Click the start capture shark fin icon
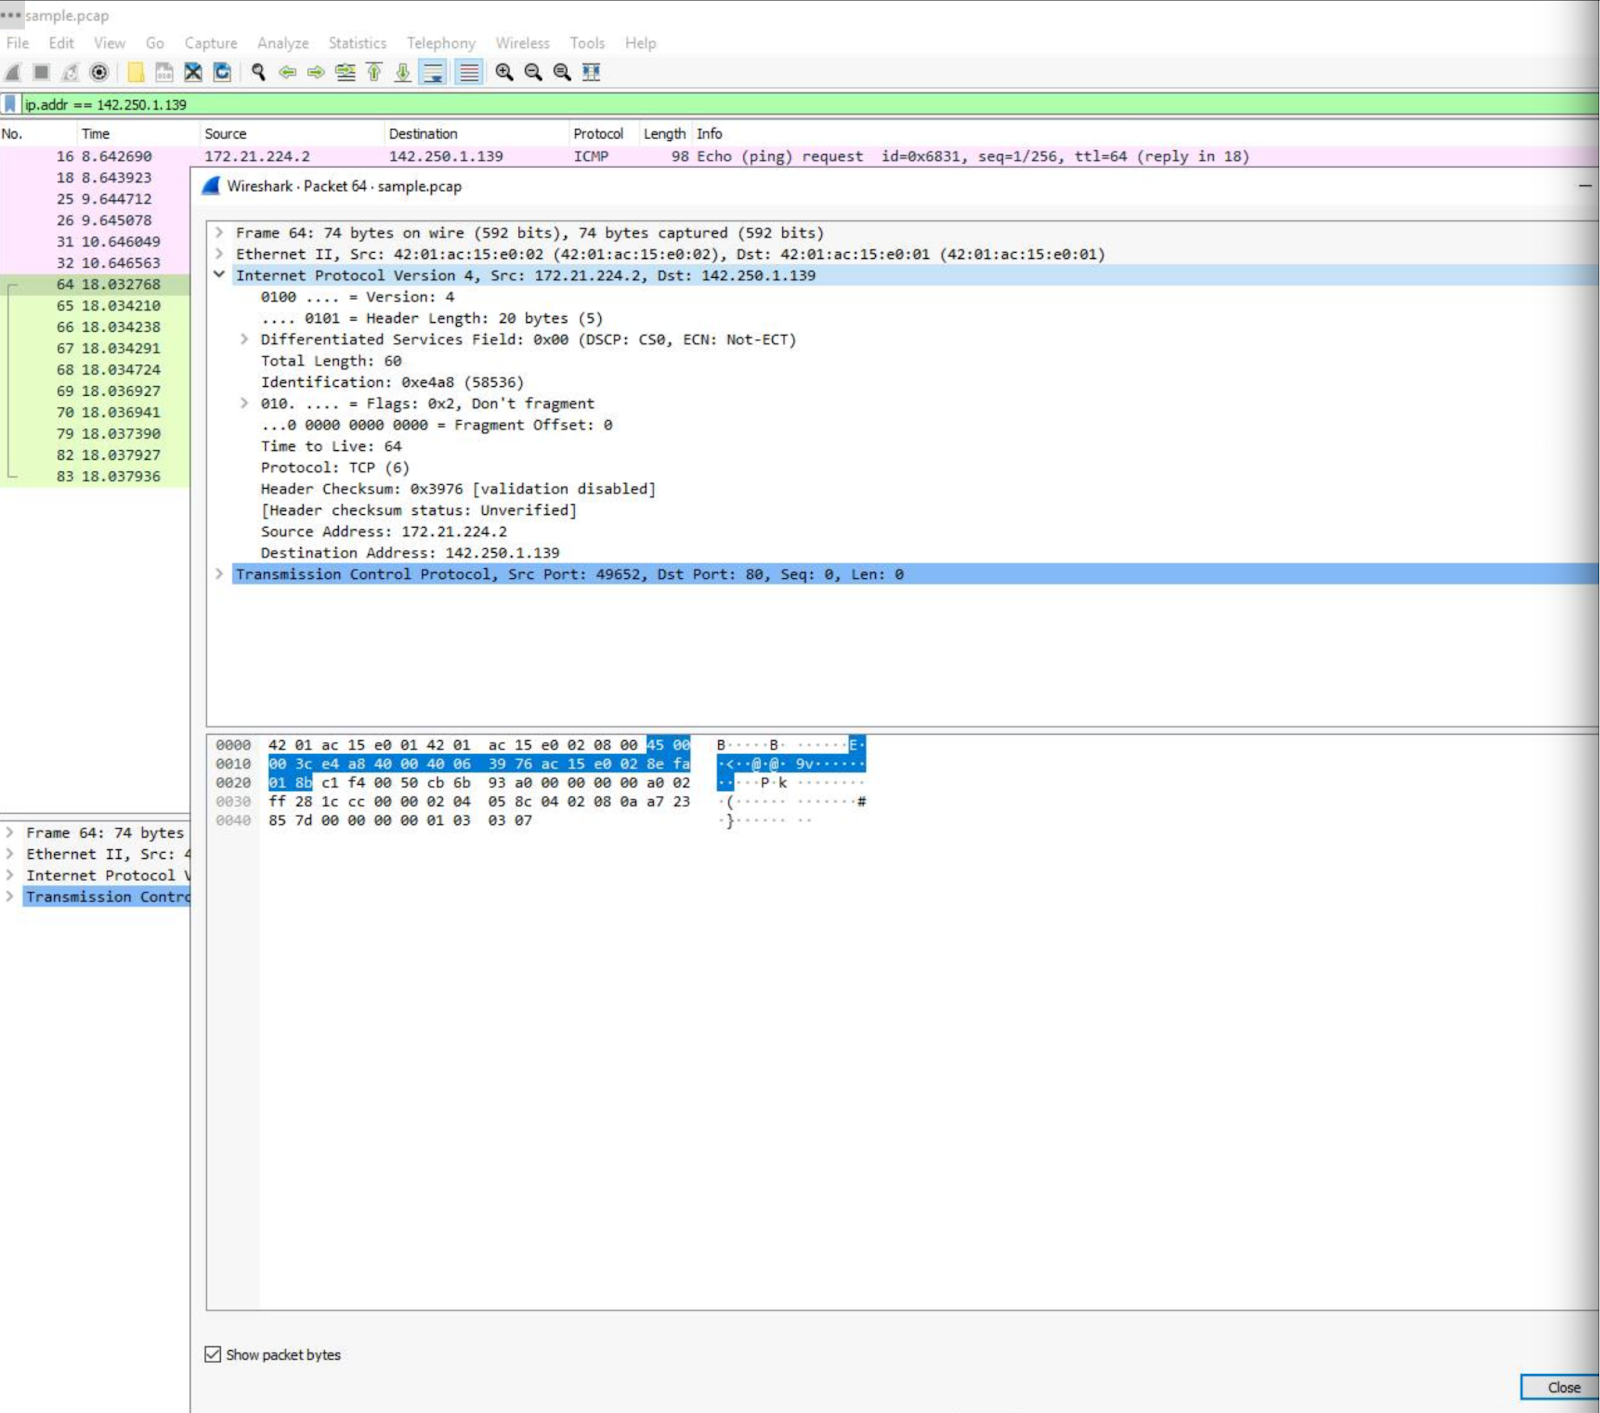This screenshot has width=1600, height=1413. (13, 72)
